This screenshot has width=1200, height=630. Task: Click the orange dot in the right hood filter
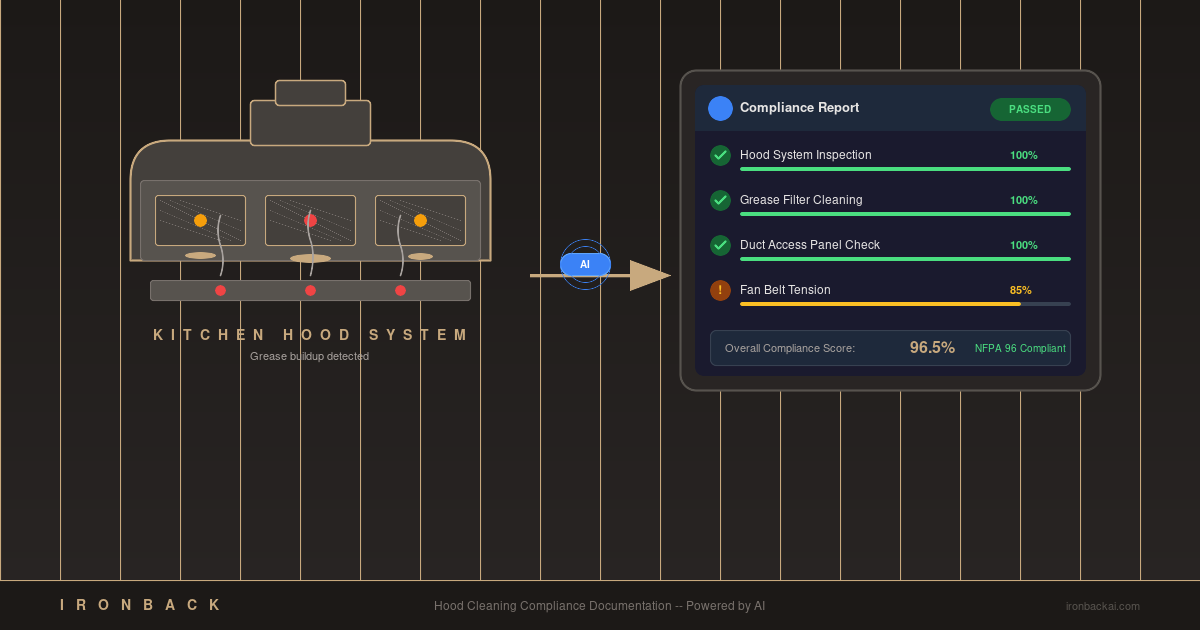420,220
